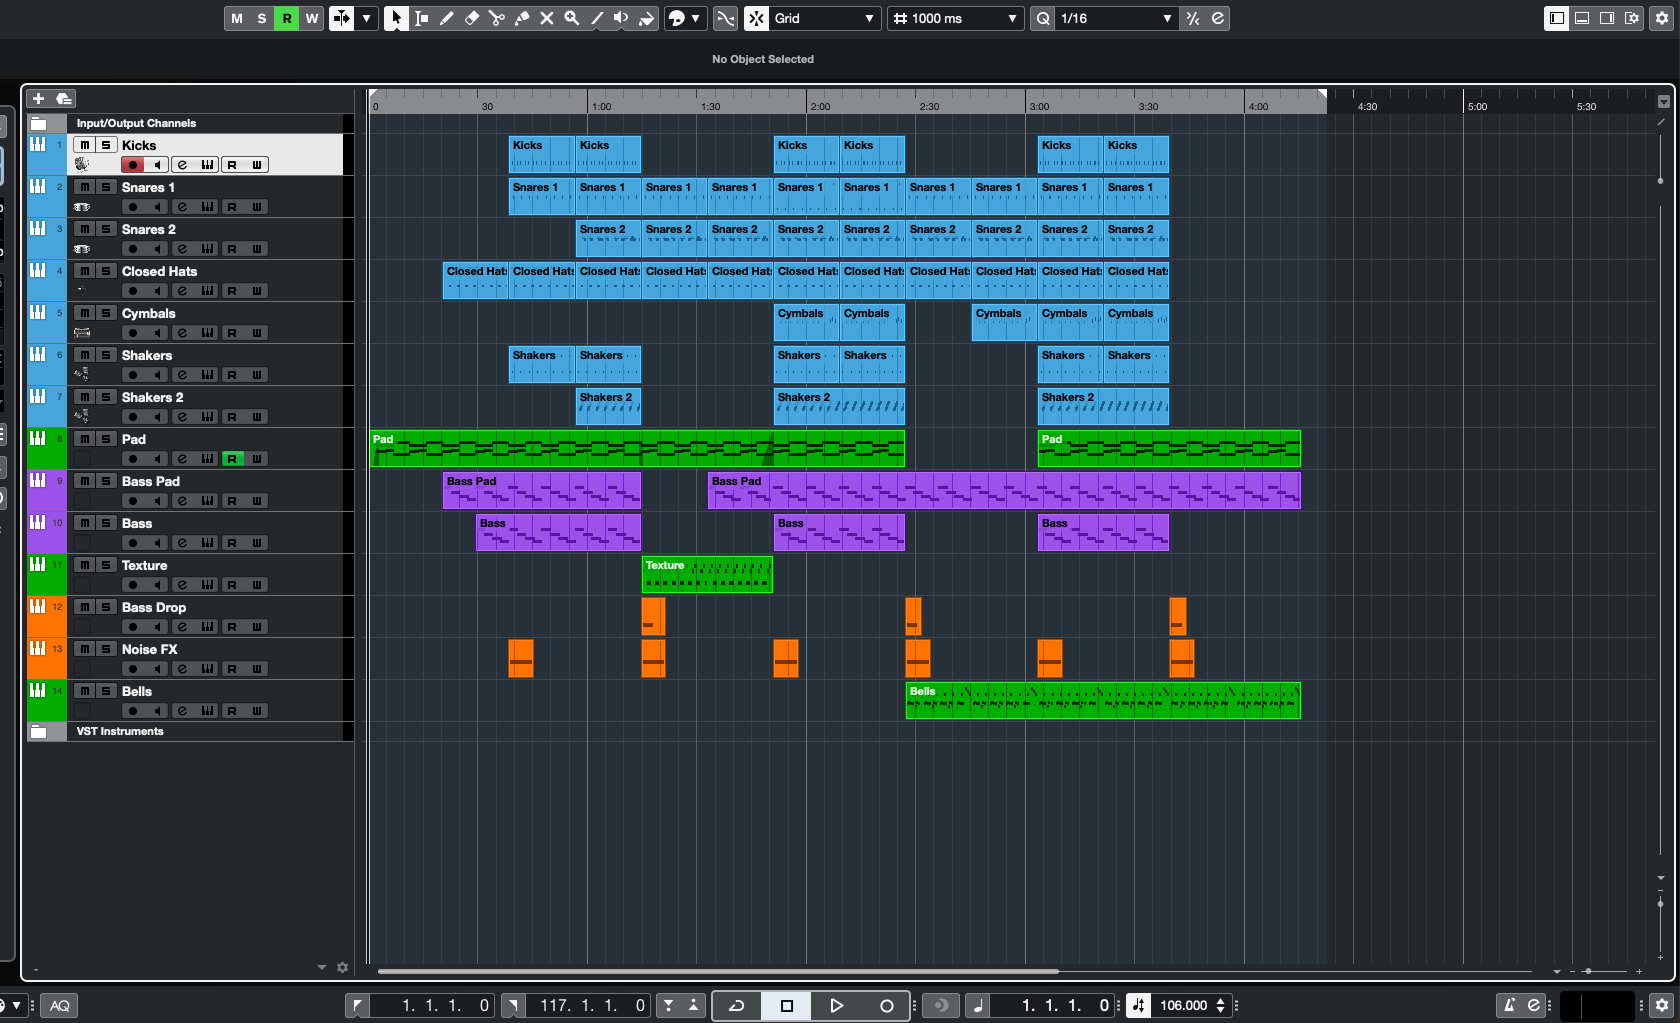1680x1023 pixels.
Task: Toggle the transport Cycle loop button
Action: [737, 1005]
